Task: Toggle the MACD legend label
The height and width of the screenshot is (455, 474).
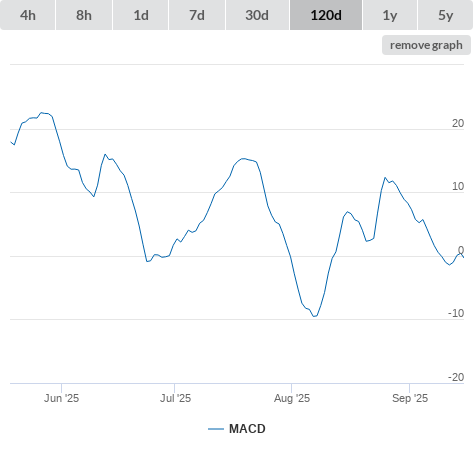Action: click(247, 429)
